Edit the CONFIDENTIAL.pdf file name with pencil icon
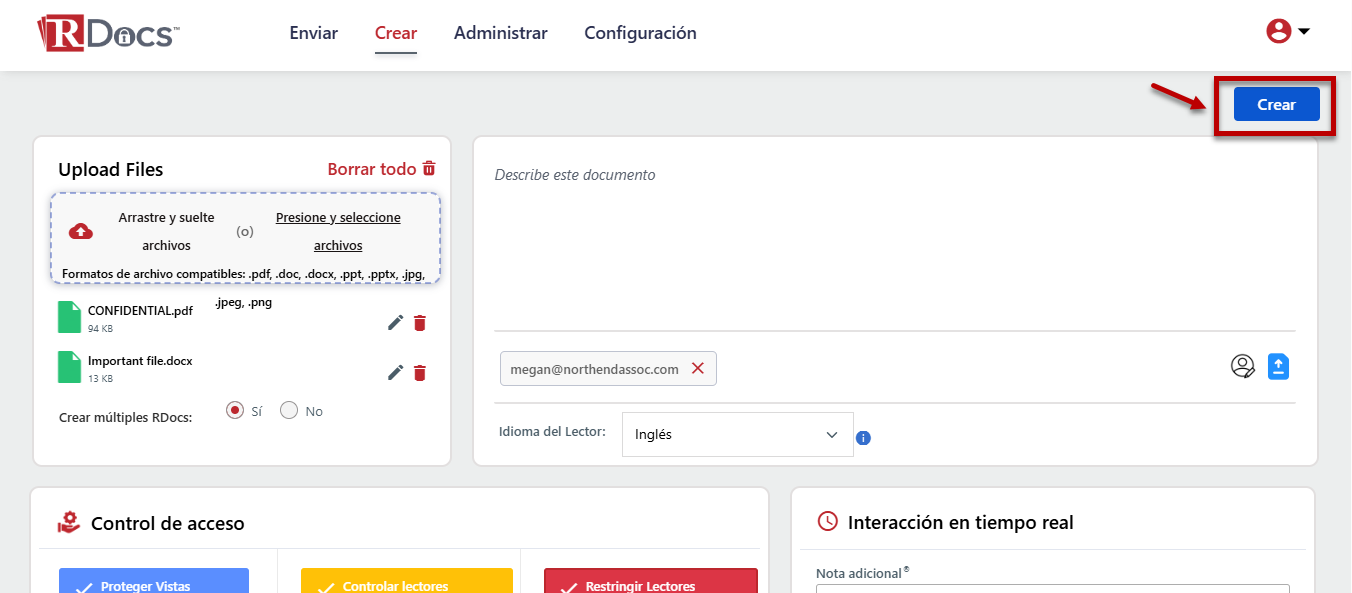 tap(395, 322)
